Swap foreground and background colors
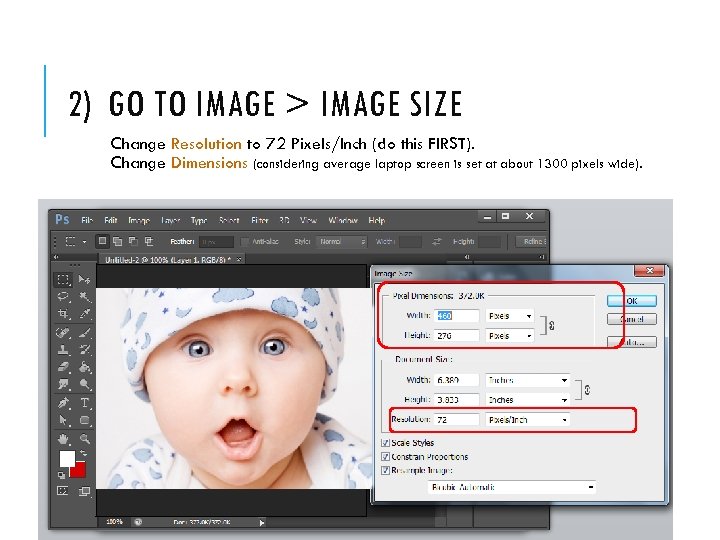This screenshot has width=720, height=540. click(83, 454)
